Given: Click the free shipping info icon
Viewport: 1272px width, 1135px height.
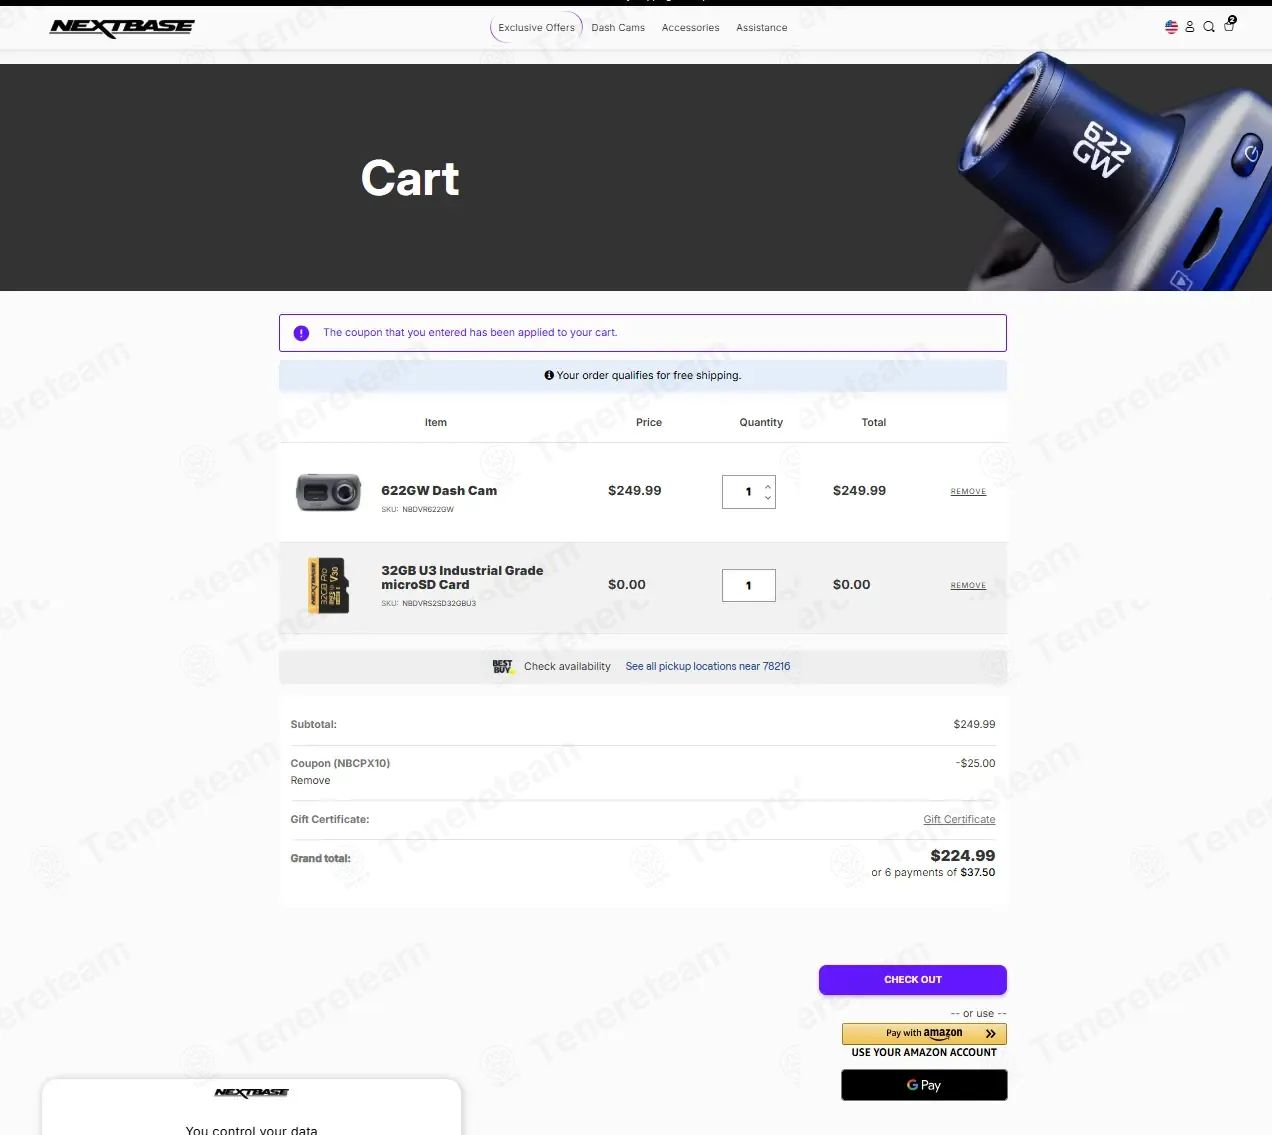Looking at the screenshot, I should tap(549, 375).
